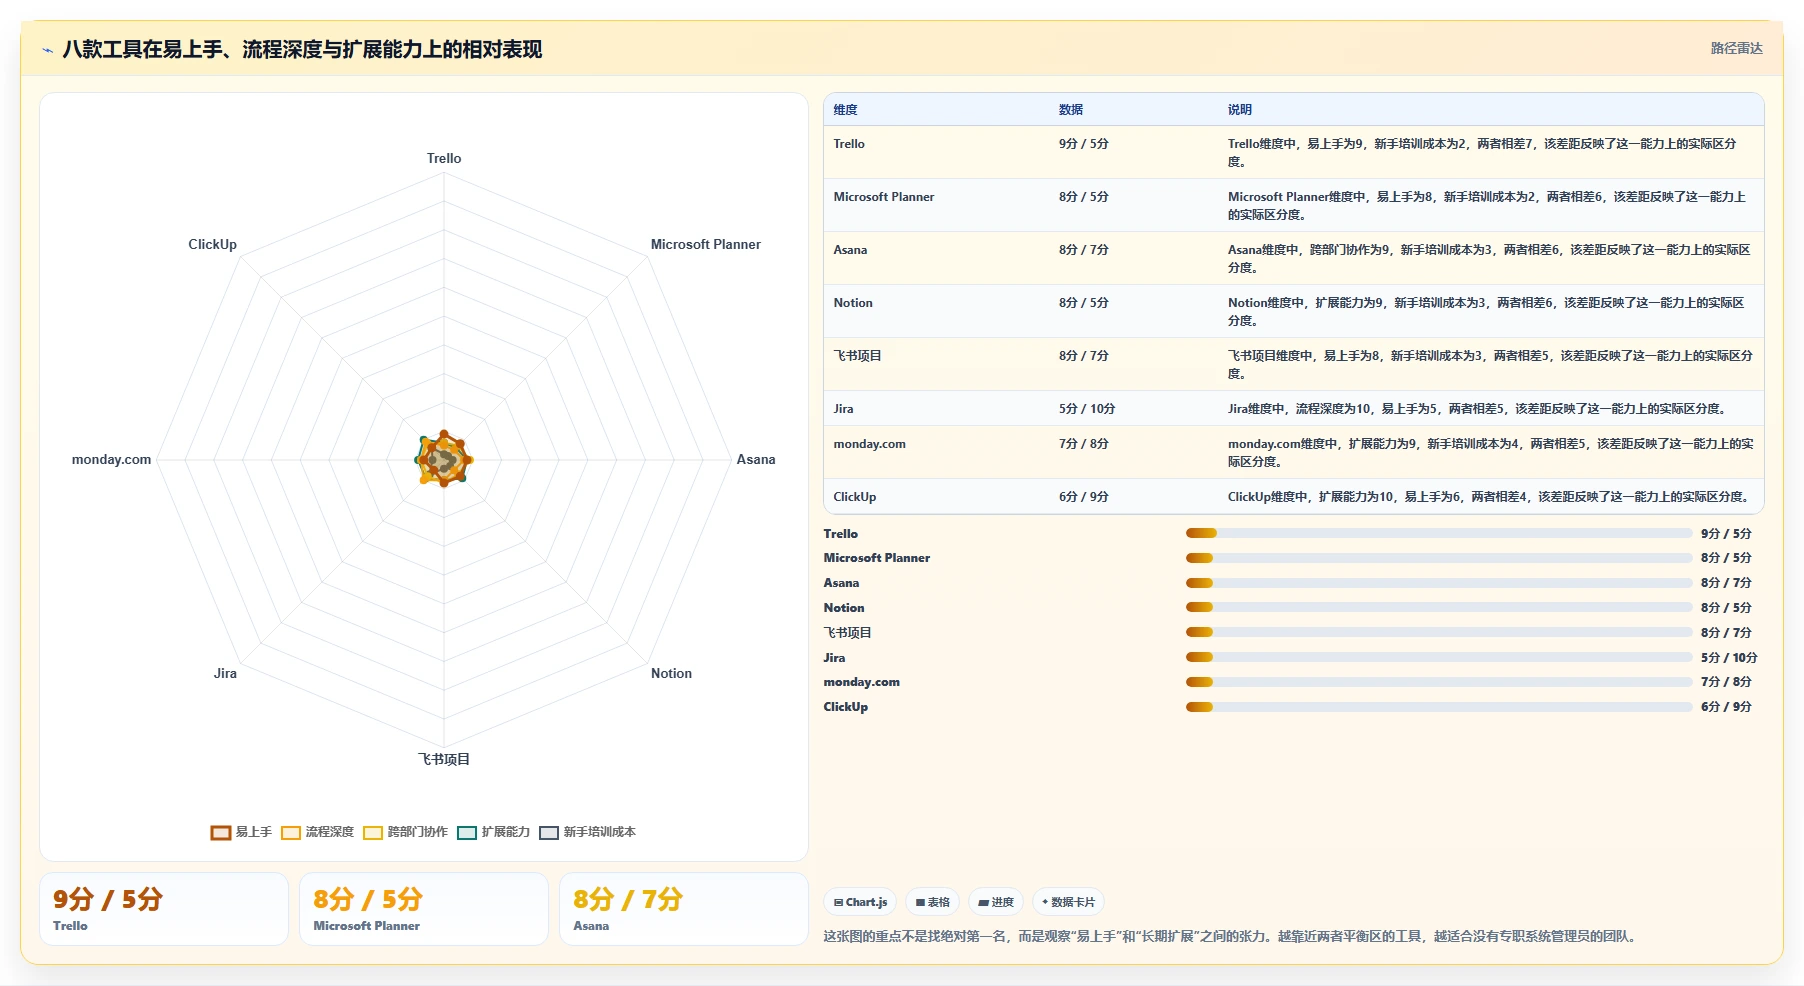Click the Jira progress bar
This screenshot has height=986, width=1804.
click(1439, 657)
